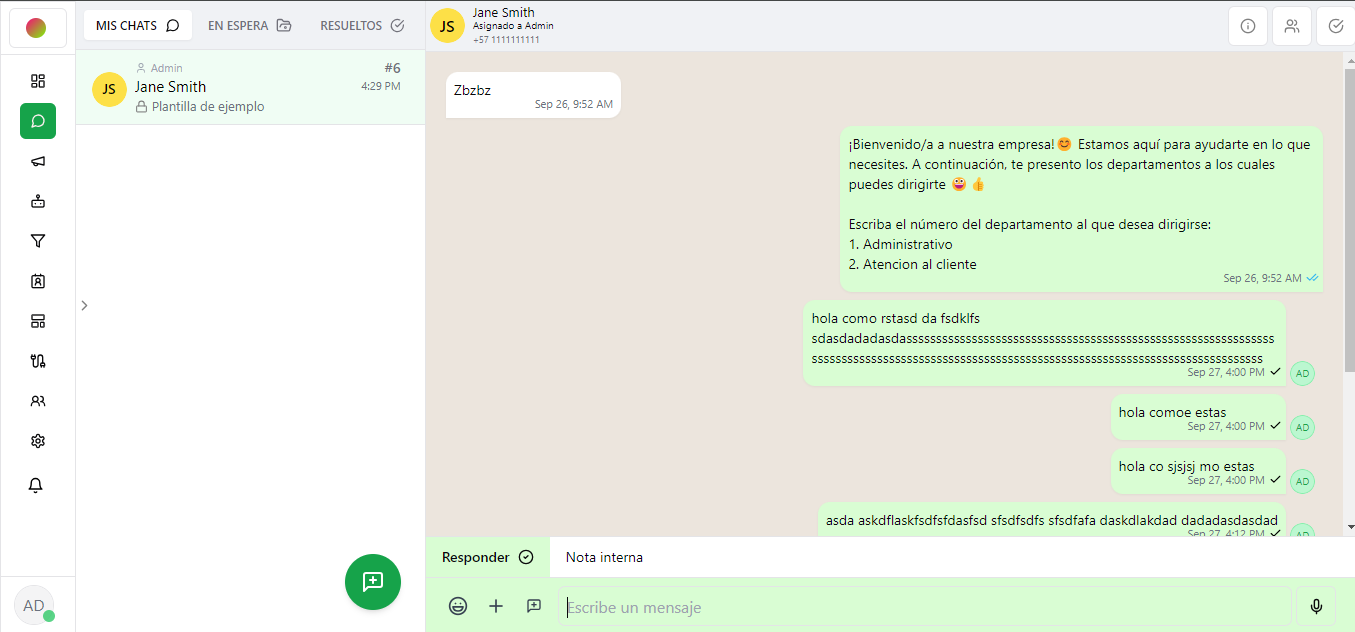Screen dimensions: 1355x632
Task: Switch to the RESUELTOS tab
Action: [362, 26]
